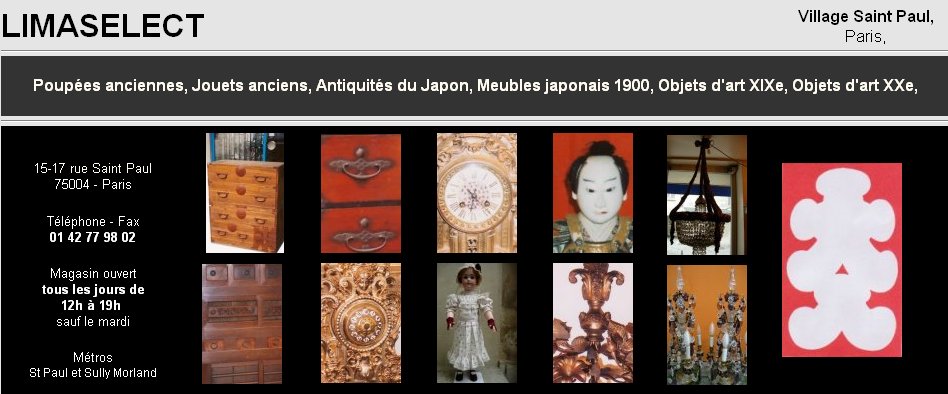
Task: Open the dark wooden tansu cabinet image
Action: coord(242,323)
